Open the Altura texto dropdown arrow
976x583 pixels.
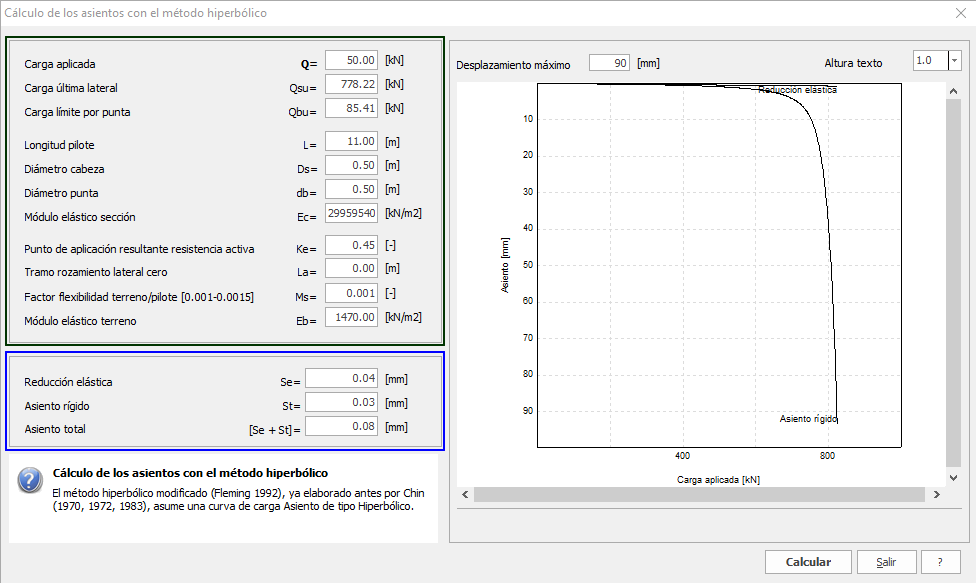(x=955, y=61)
